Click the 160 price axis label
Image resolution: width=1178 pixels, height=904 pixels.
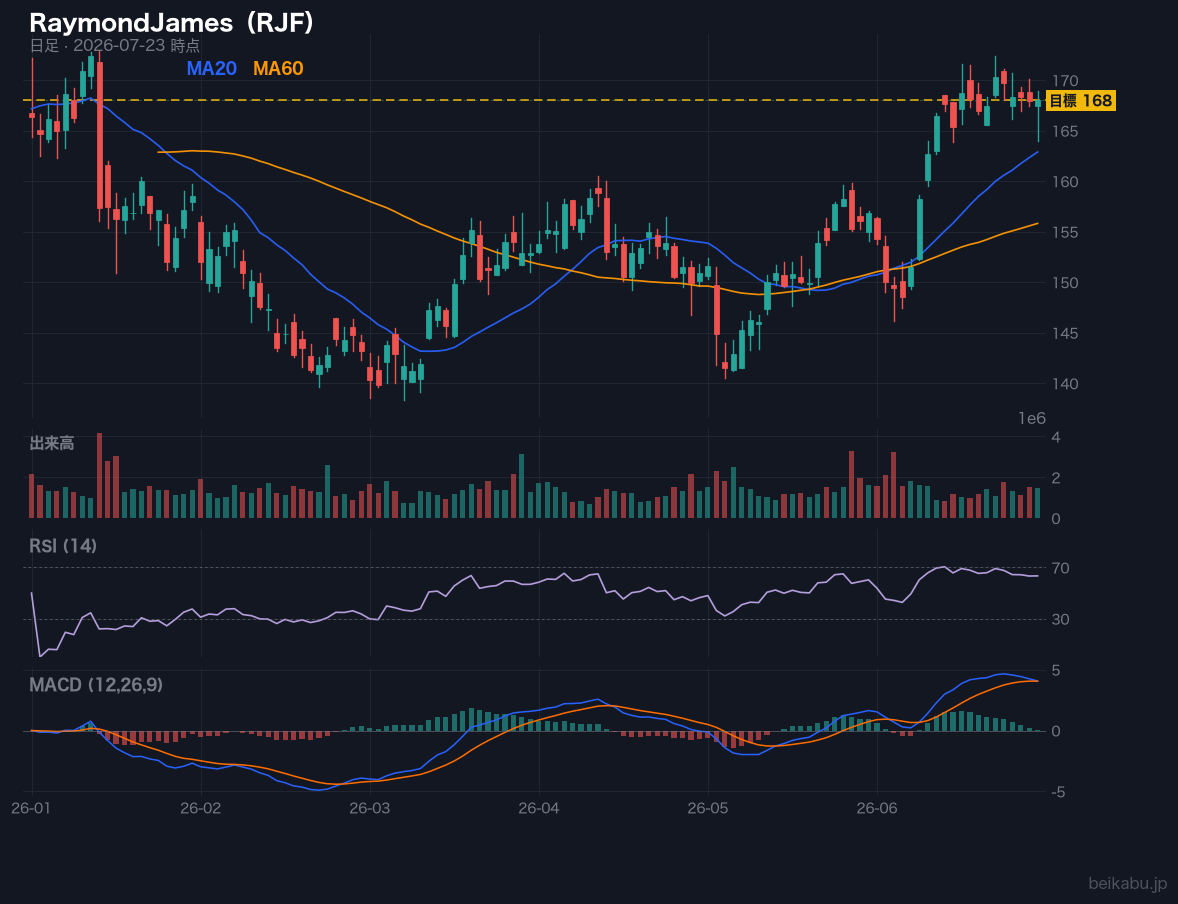[1065, 182]
